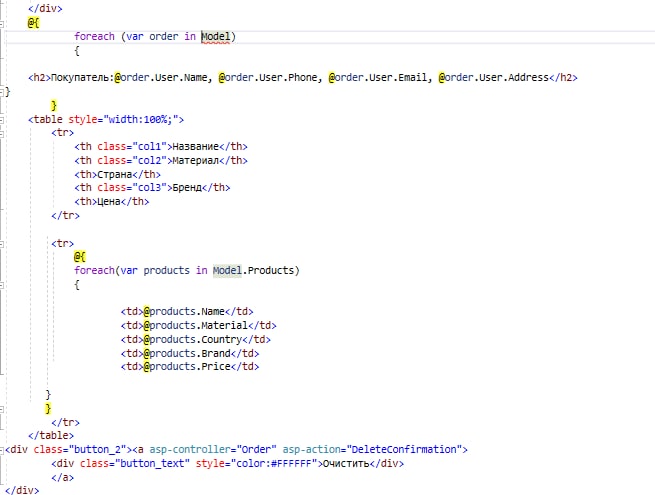
Task: Click the @products.Material cell expression
Action: tap(195, 326)
